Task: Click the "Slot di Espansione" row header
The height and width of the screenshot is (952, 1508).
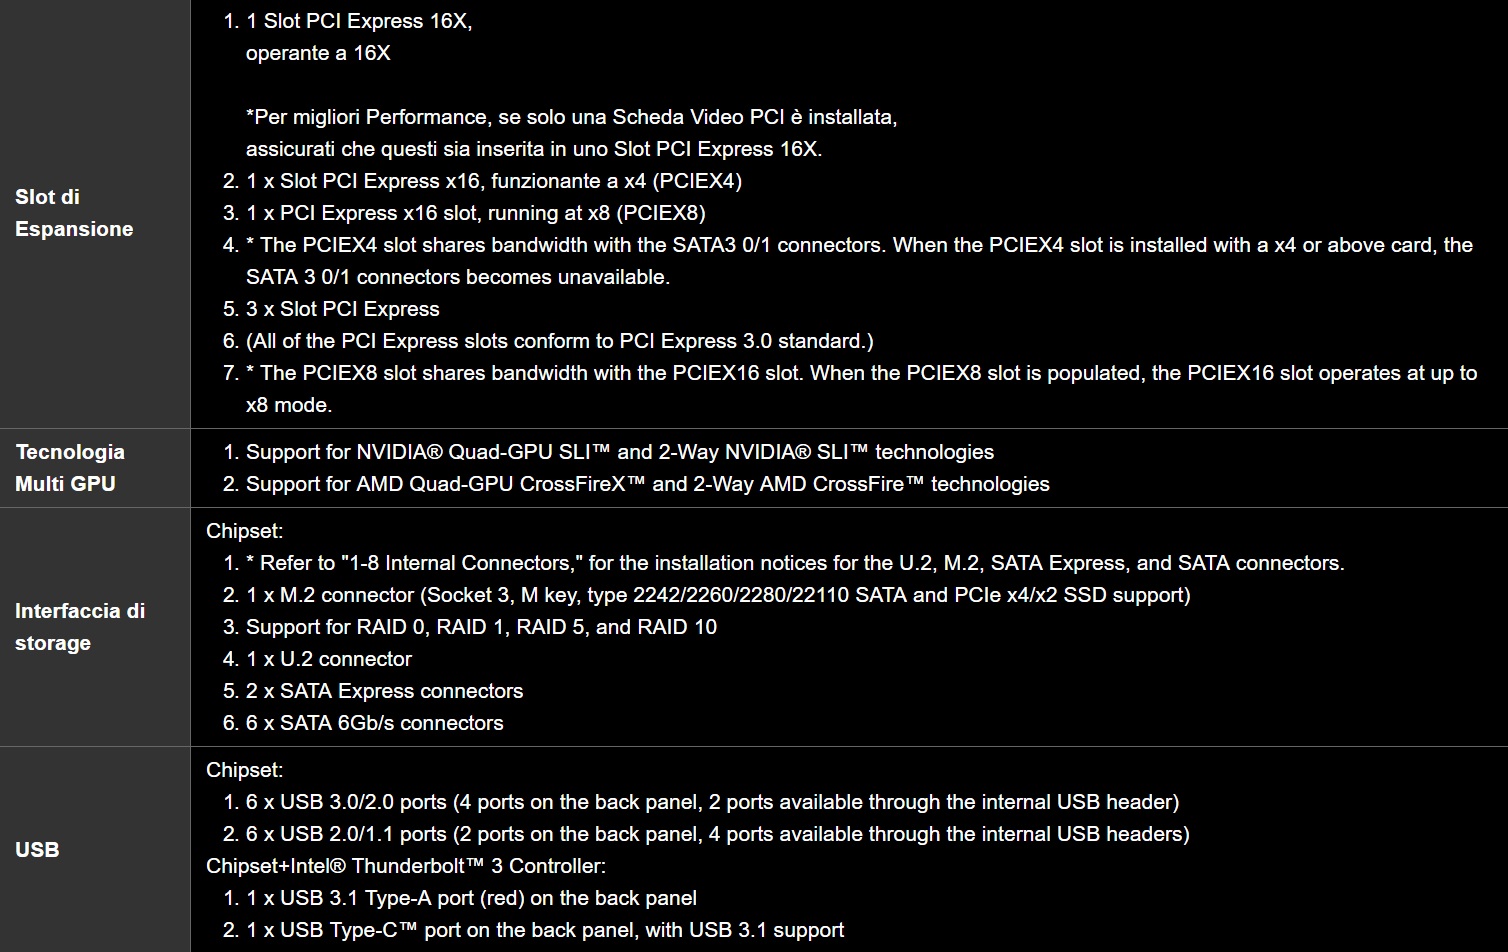Action: pyautogui.click(x=74, y=213)
